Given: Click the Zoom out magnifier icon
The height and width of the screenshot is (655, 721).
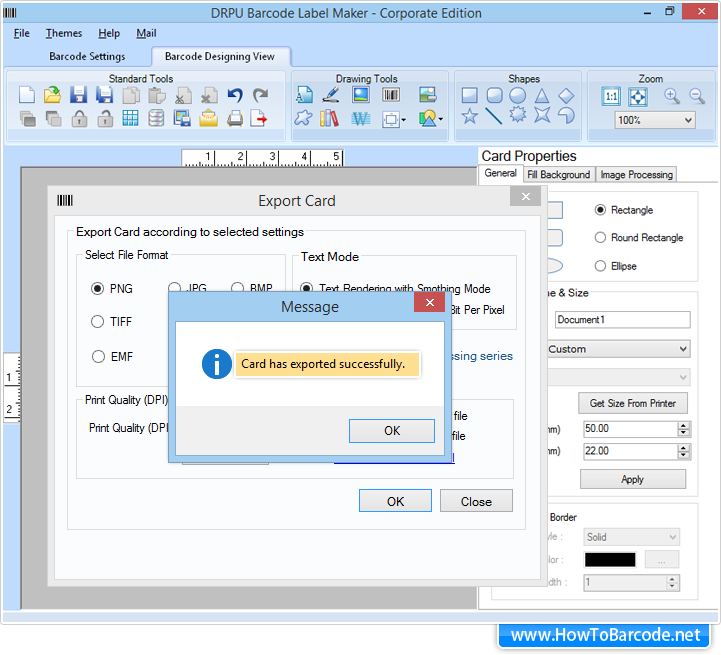Looking at the screenshot, I should (697, 96).
